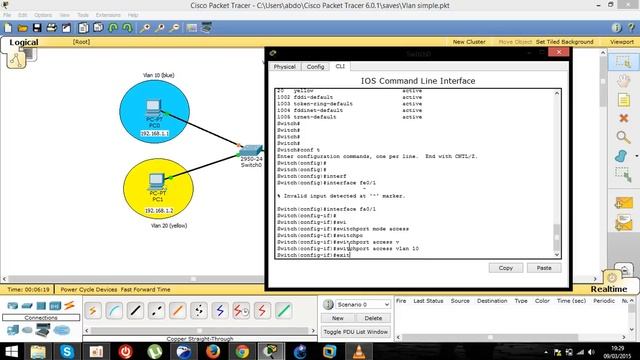
Task: Select the Hubs device category
Action: coord(41,306)
